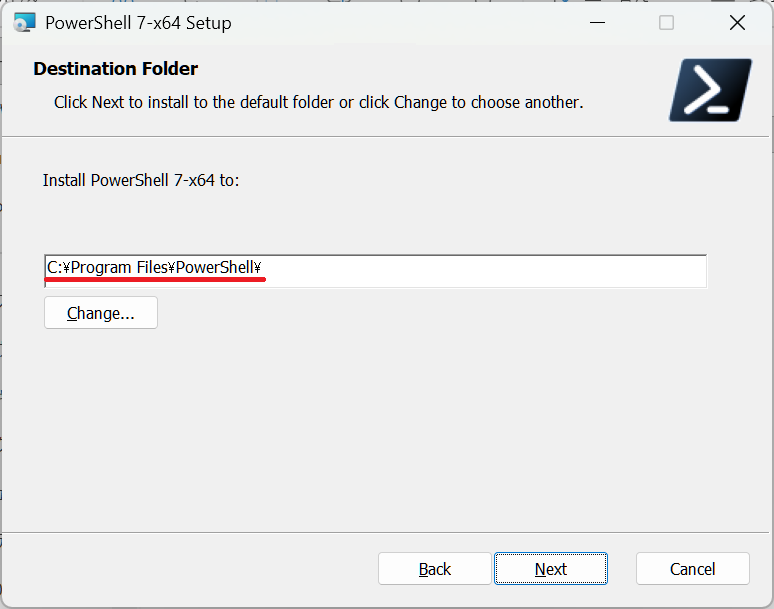Go Back to the previous setup step
This screenshot has height=609, width=774.
click(x=434, y=569)
